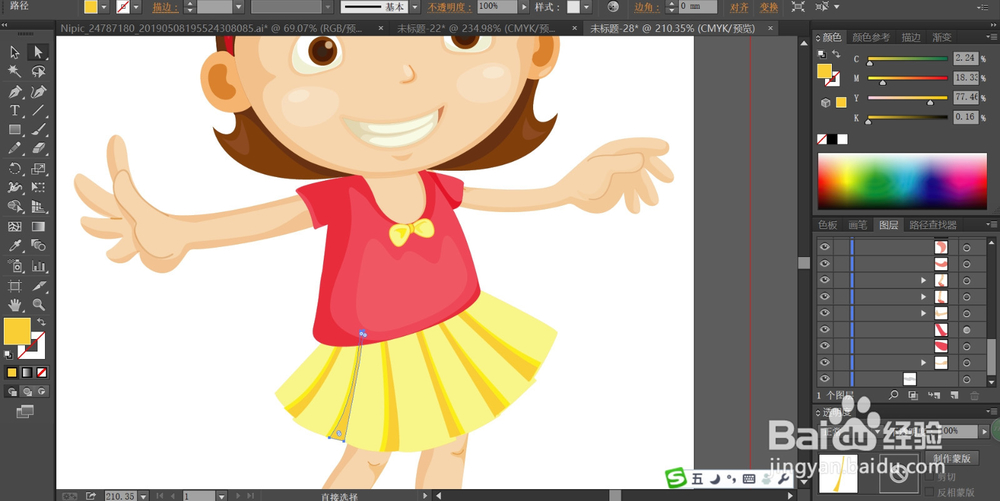Click the 对齐 (Align) link
The height and width of the screenshot is (501, 1000).
coord(739,7)
